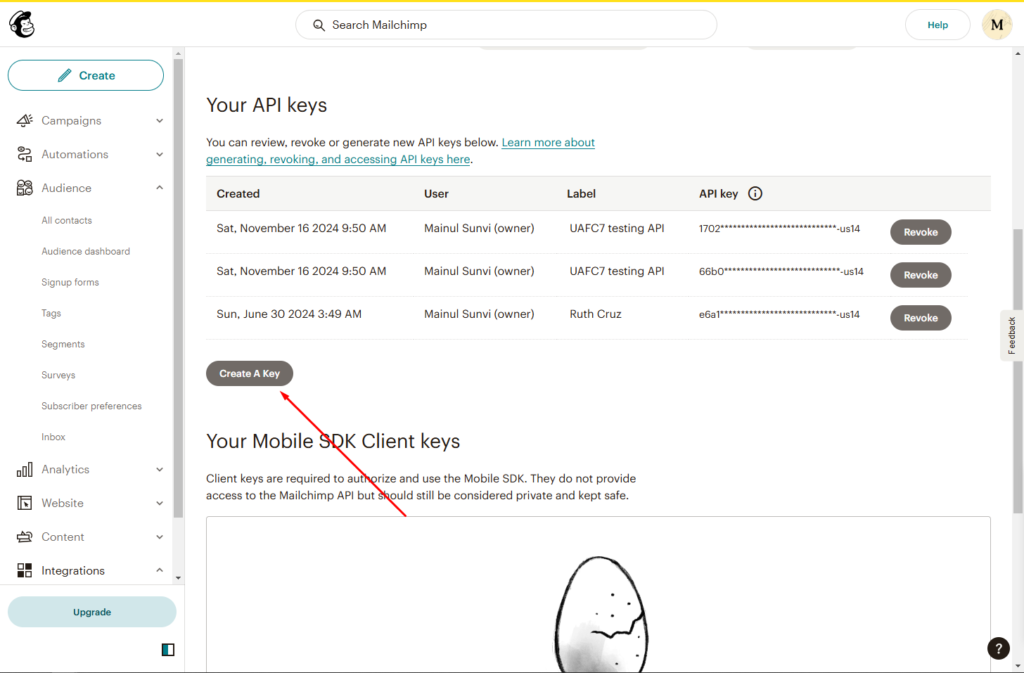Click the Upgrade button
This screenshot has height=673, width=1024.
pyautogui.click(x=91, y=612)
